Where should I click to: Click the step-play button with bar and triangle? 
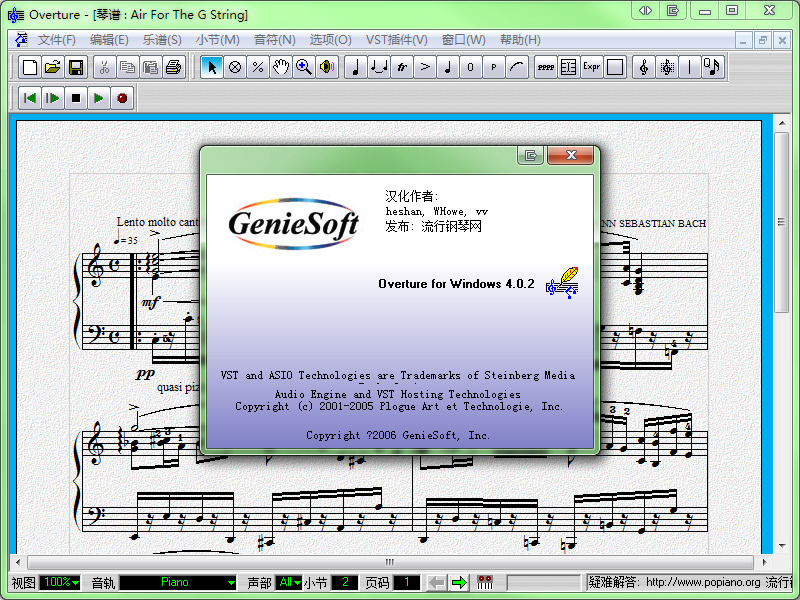click(53, 98)
